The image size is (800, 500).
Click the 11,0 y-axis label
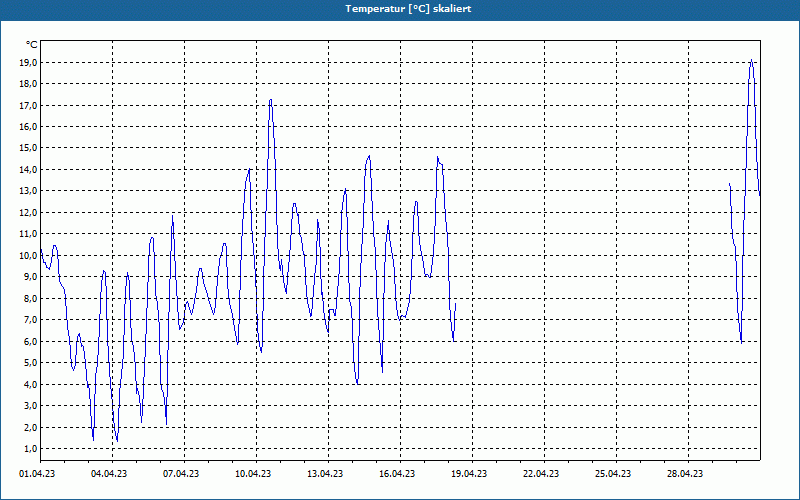tap(28, 234)
